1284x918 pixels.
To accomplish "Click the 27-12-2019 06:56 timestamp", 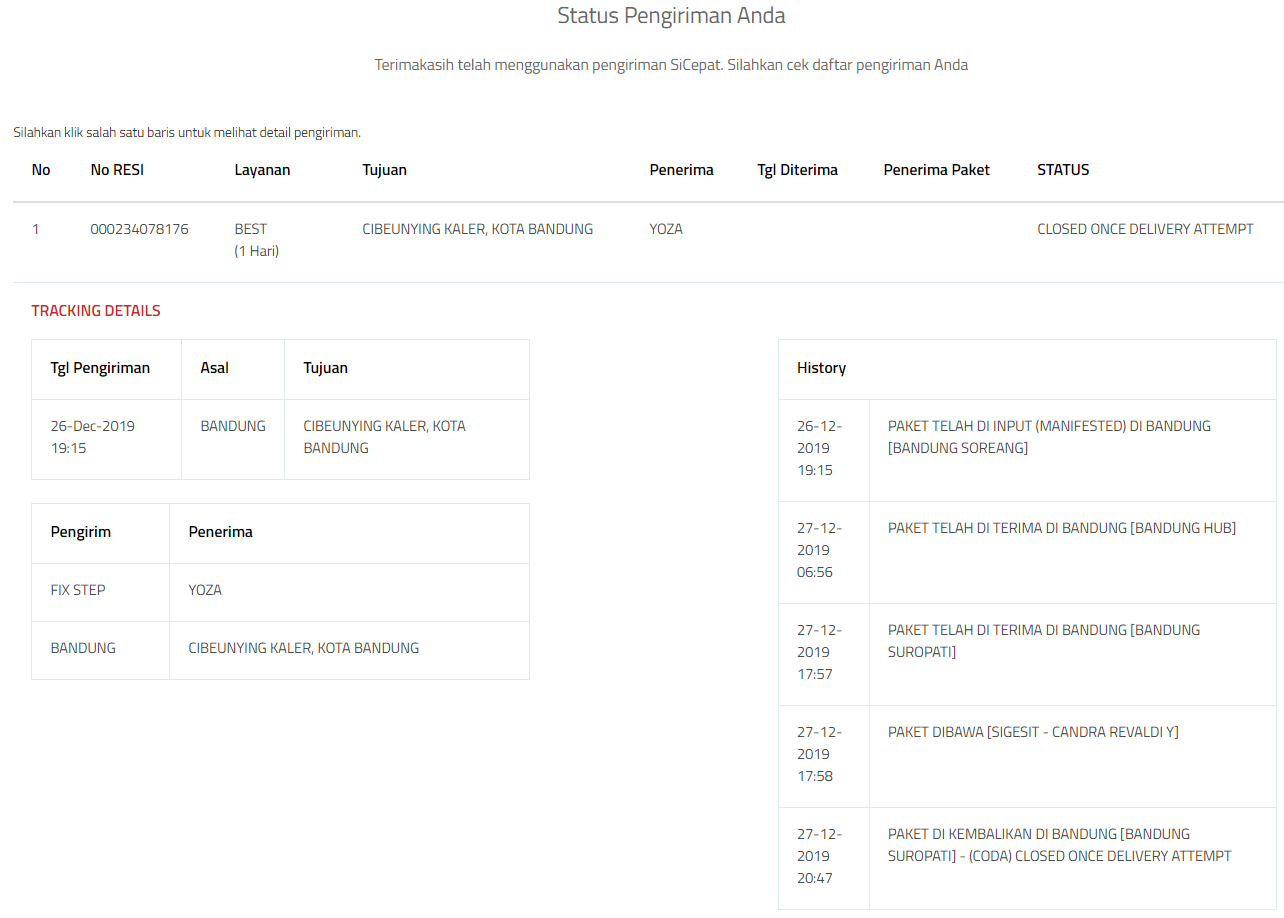I will click(820, 550).
